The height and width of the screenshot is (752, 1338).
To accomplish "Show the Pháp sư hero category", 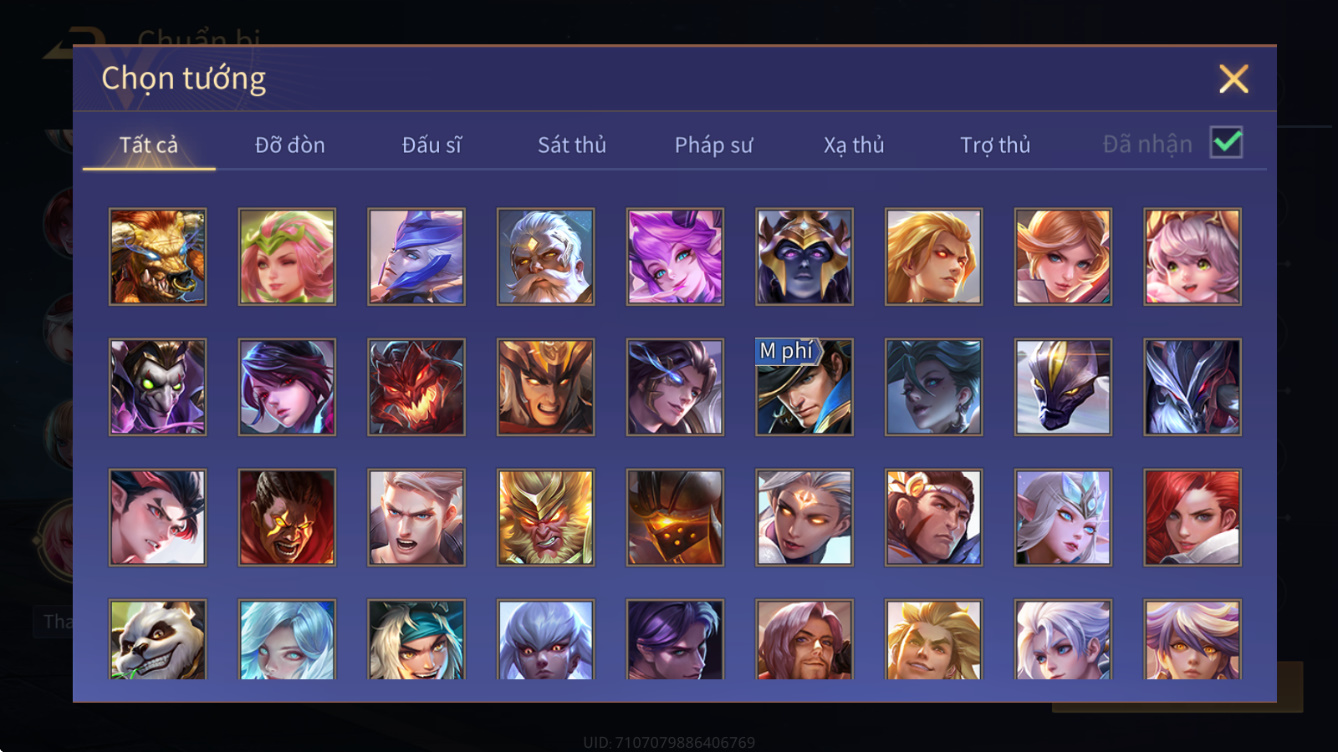I will click(x=713, y=145).
